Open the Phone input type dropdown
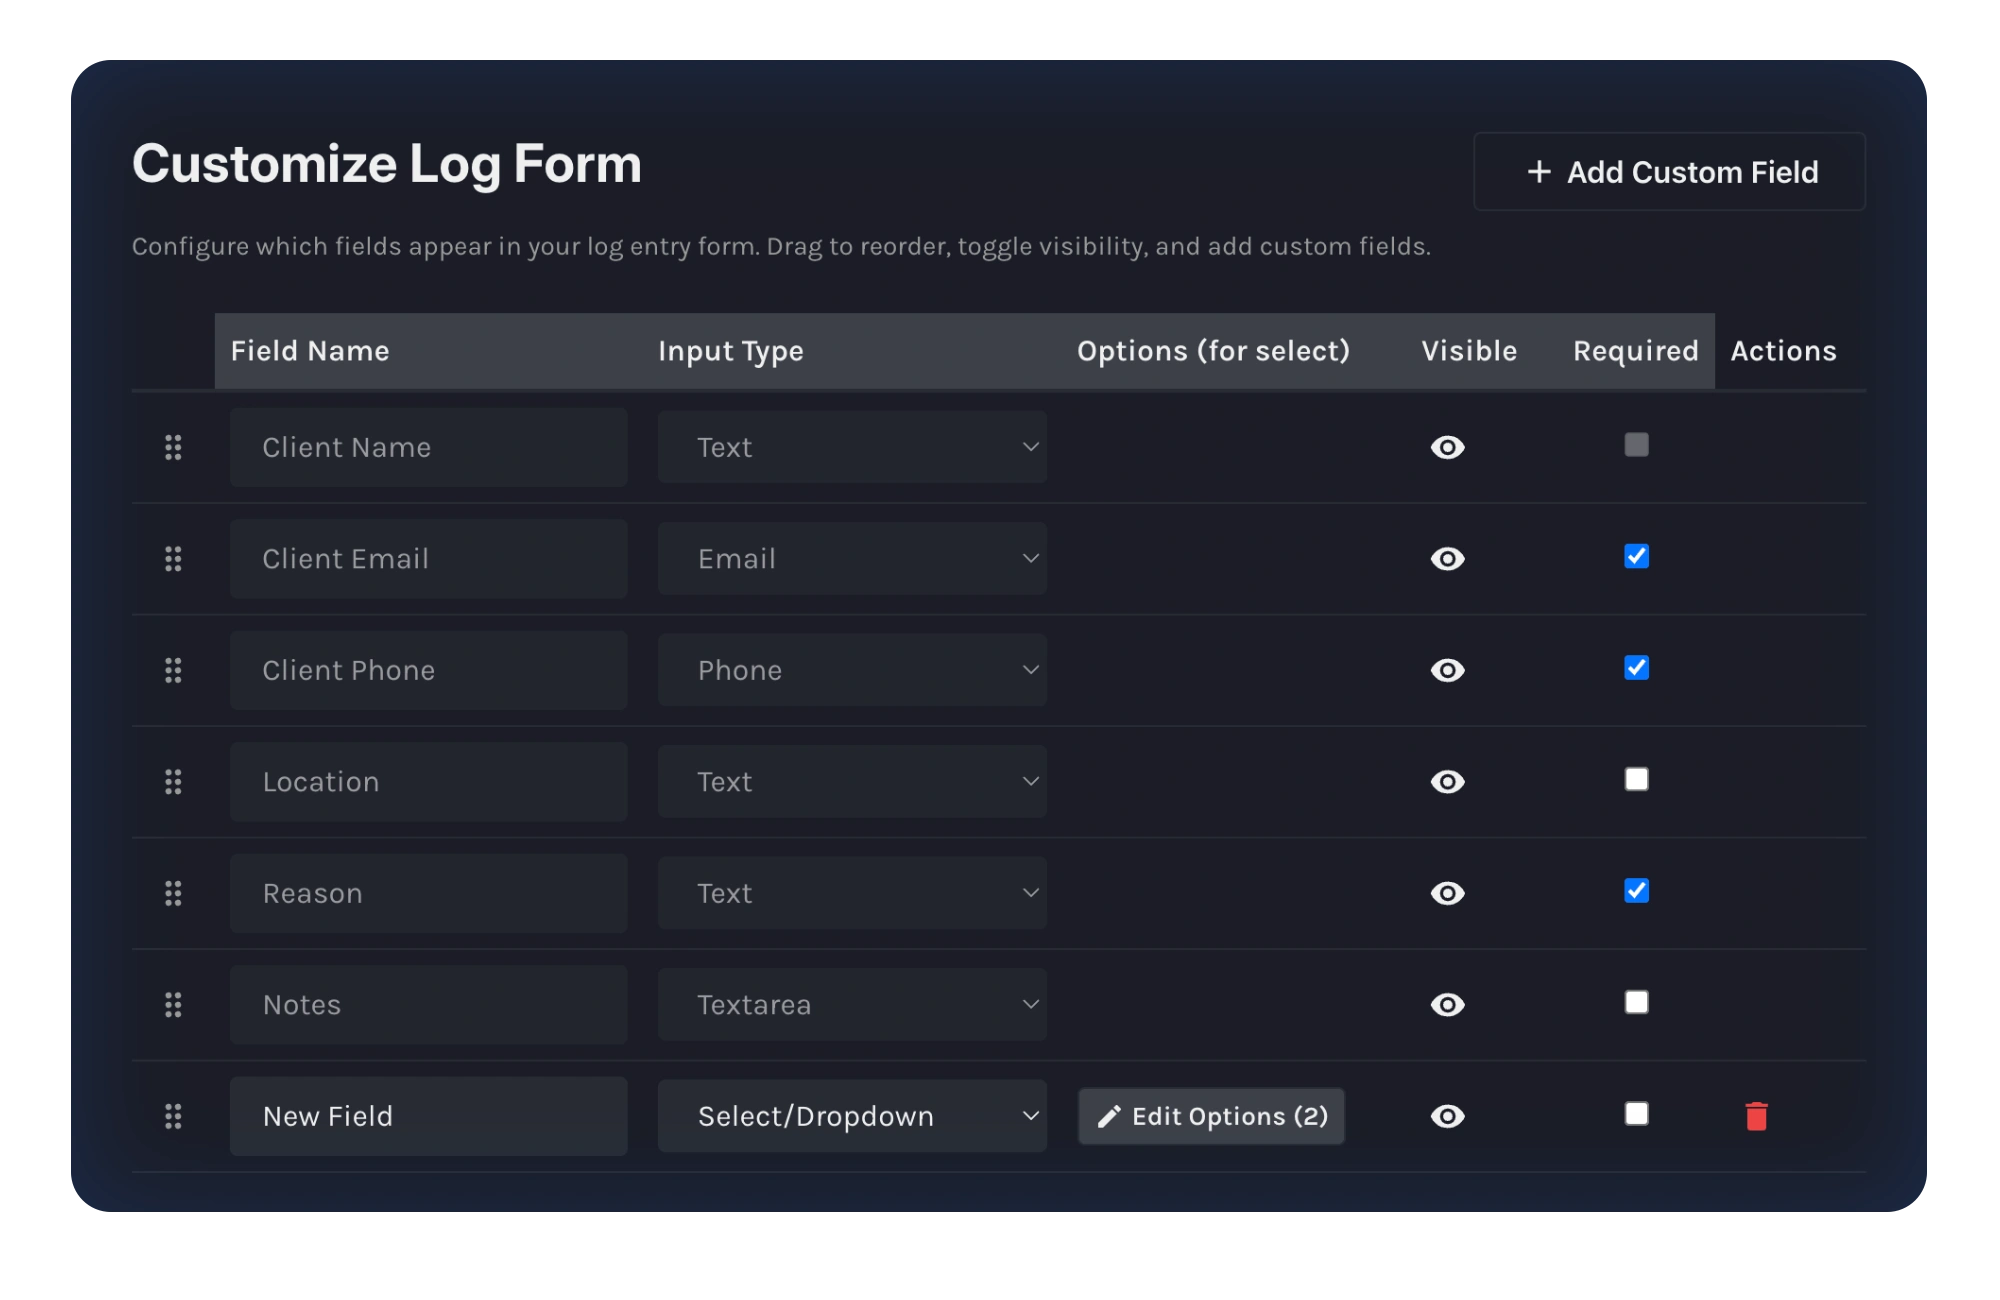Viewport: 2000px width, 1300px height. tap(852, 670)
